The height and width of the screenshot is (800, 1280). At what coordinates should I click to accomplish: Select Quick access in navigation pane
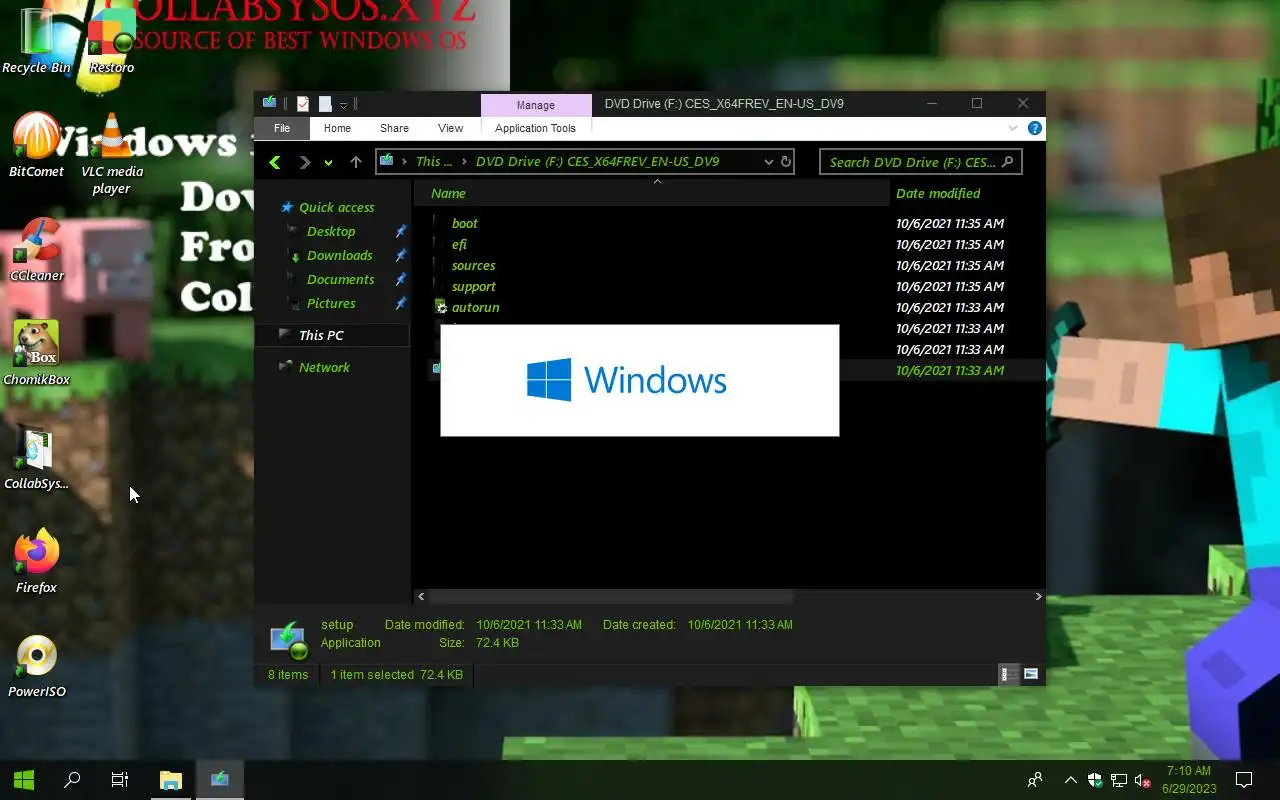(x=337, y=207)
